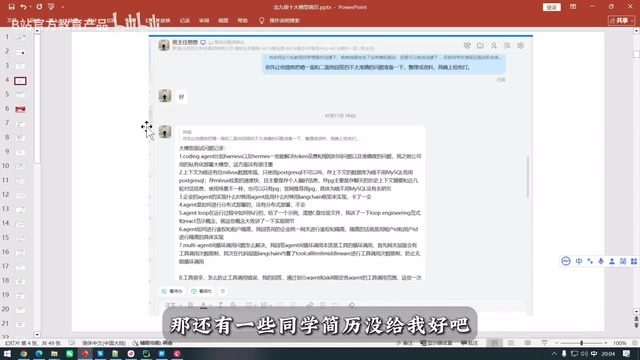This screenshot has width=640, height=360.
Task: Fit slide to current window
Action: click(x=635, y=343)
